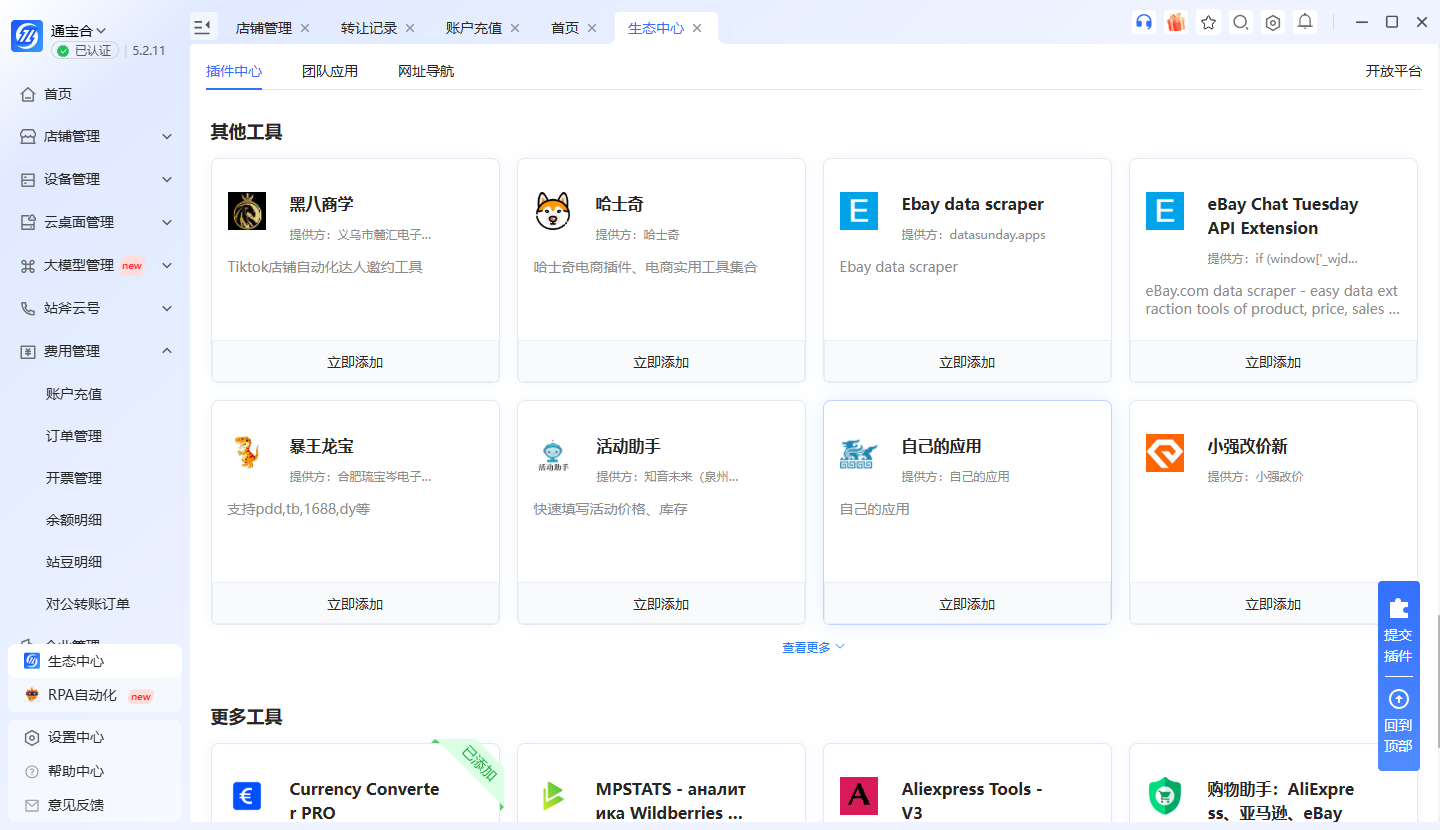
Task: Click the 购物助手 green shield icon
Action: point(1165,796)
